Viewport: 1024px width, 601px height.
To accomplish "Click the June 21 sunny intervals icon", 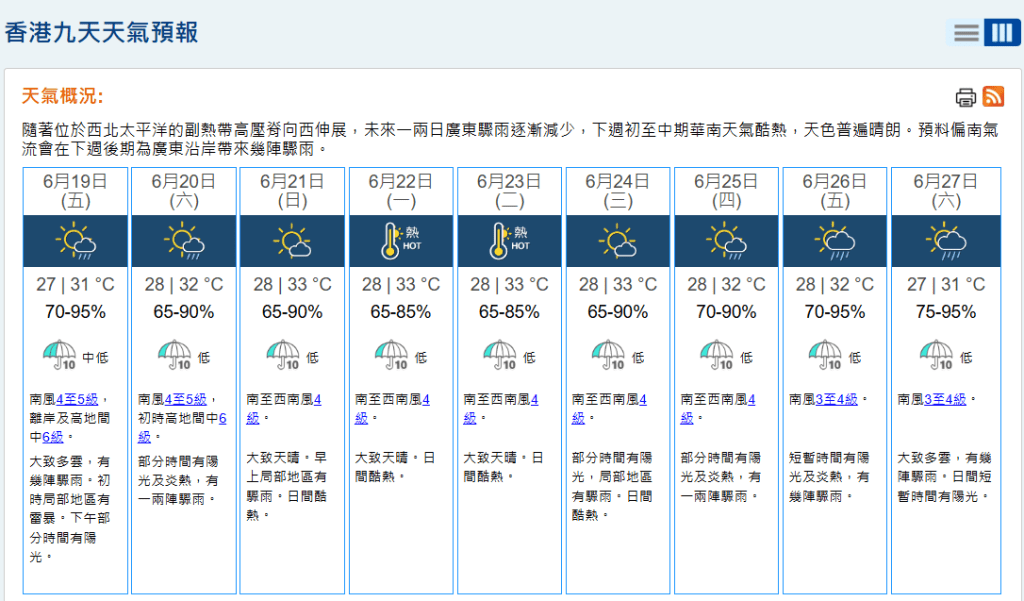I will coord(292,240).
